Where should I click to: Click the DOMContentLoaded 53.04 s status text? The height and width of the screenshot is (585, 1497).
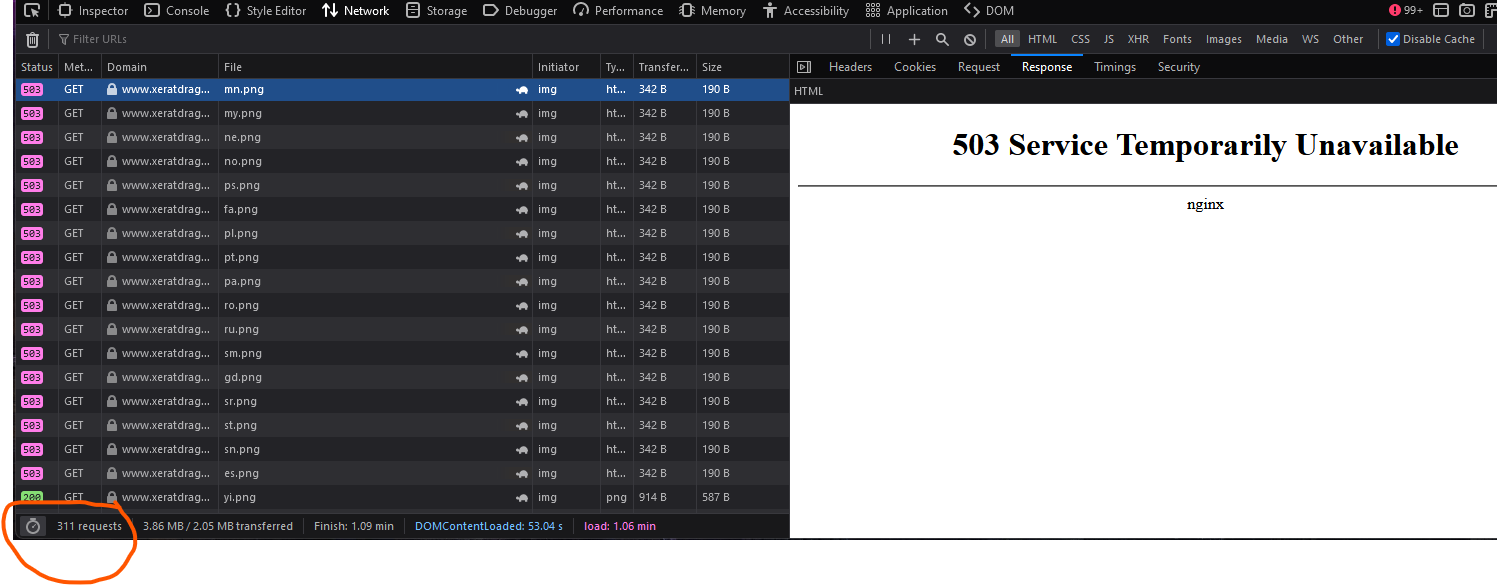pos(489,526)
